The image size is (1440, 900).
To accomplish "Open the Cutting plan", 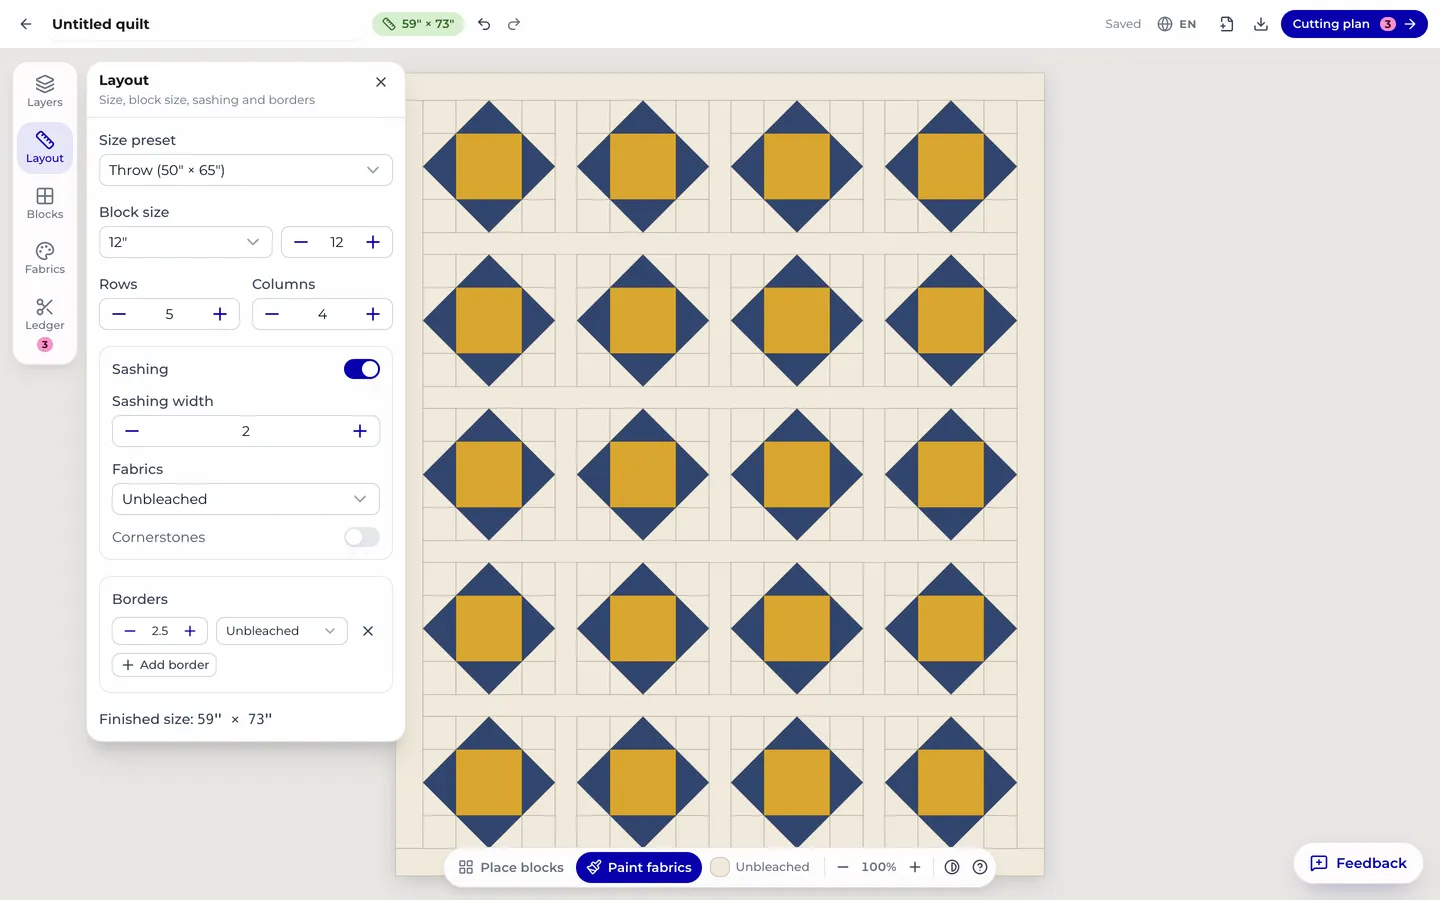I will [x=1354, y=24].
